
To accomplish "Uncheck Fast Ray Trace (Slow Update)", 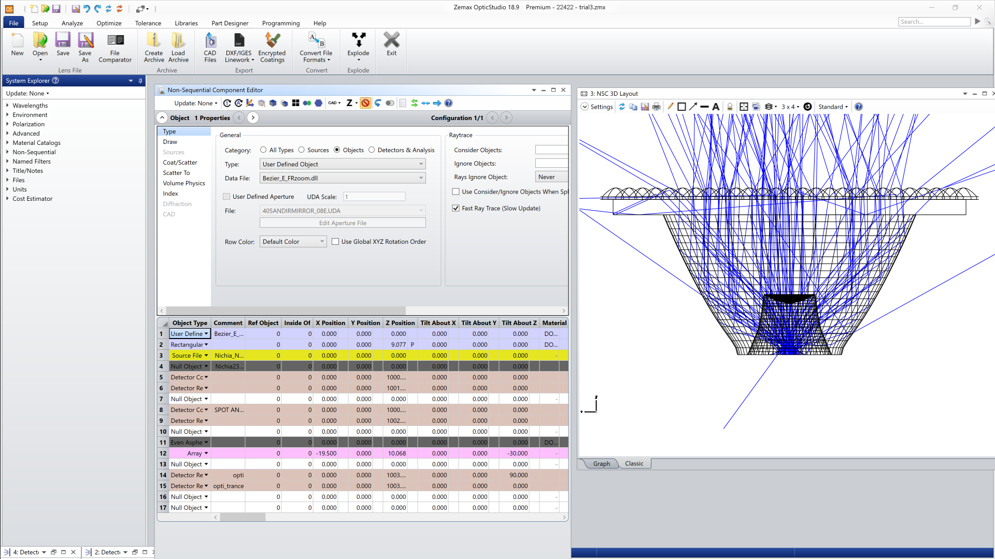I will click(456, 208).
